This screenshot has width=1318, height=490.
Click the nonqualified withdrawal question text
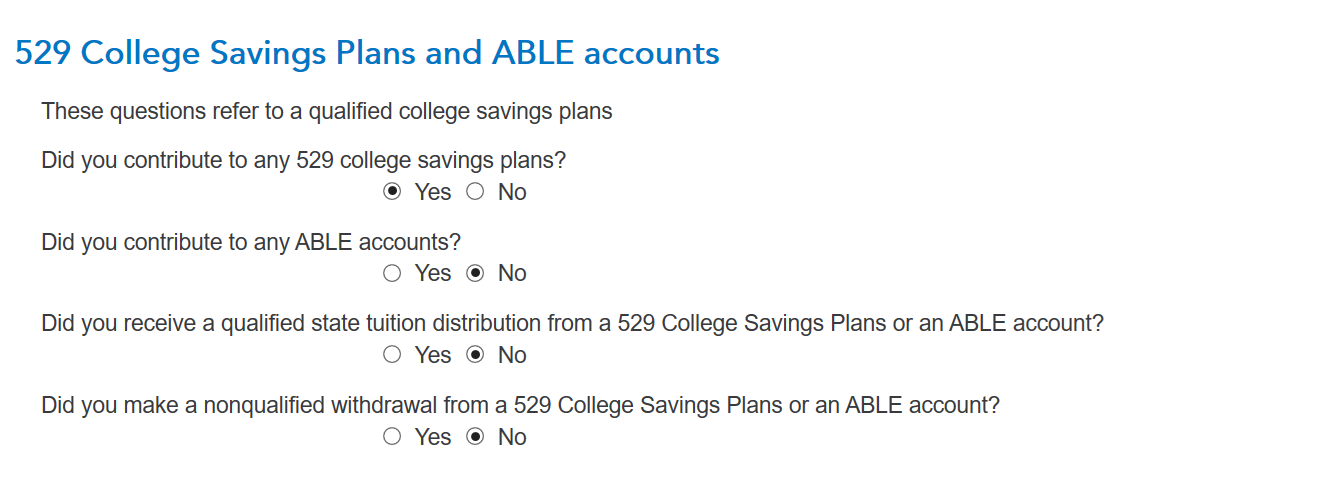(521, 406)
